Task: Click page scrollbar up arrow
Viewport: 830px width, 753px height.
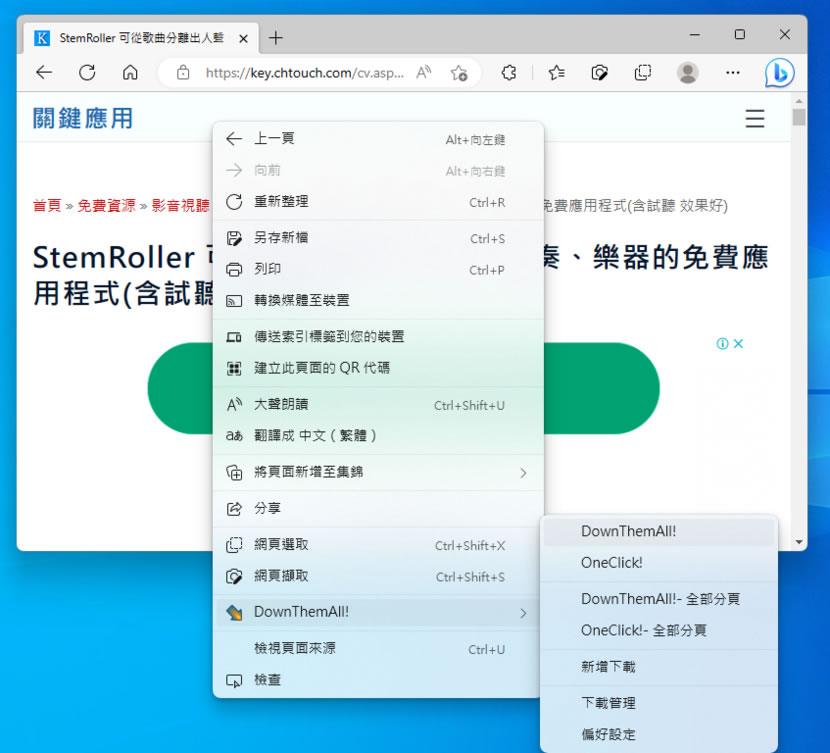Action: click(799, 101)
